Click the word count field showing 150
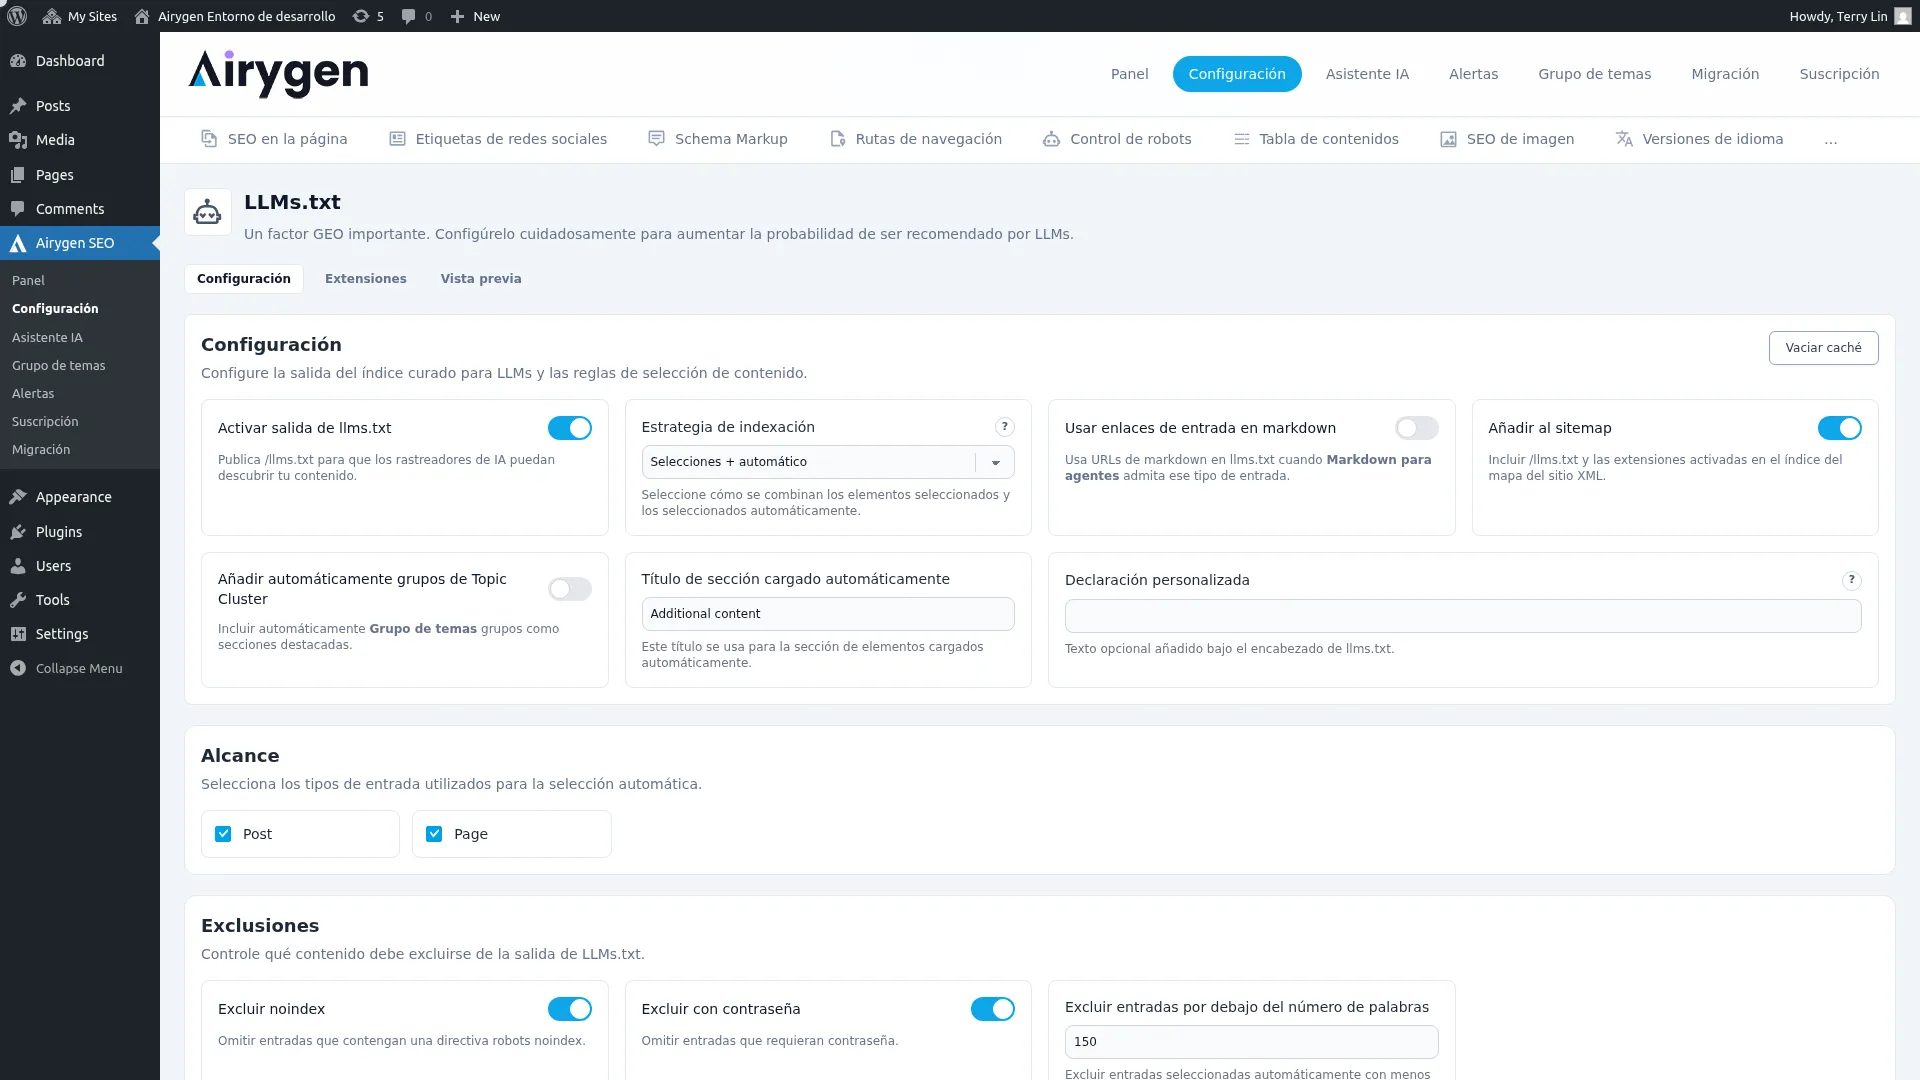 point(1251,1042)
